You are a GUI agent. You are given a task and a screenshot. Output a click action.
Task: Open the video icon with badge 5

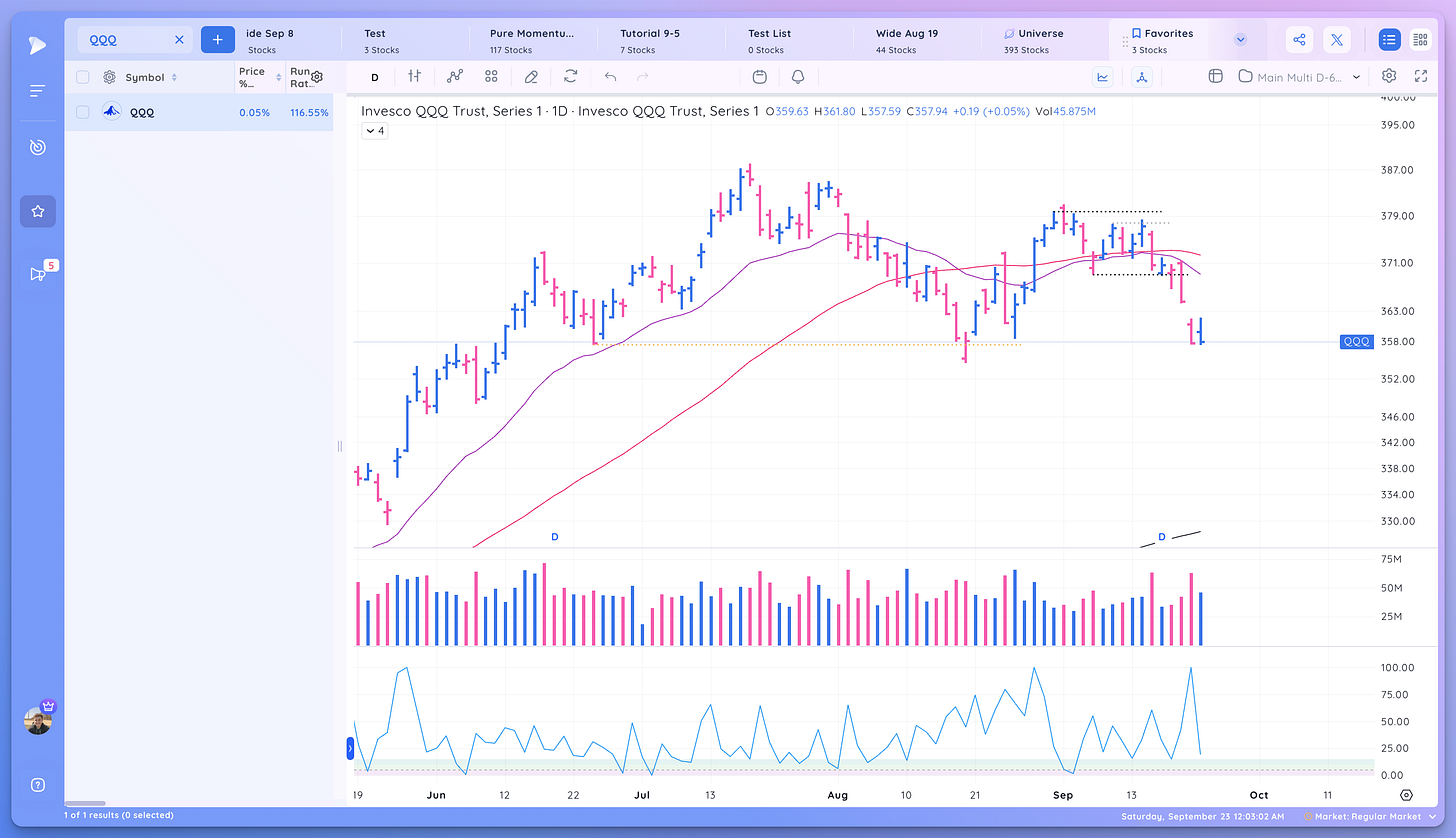click(38, 273)
